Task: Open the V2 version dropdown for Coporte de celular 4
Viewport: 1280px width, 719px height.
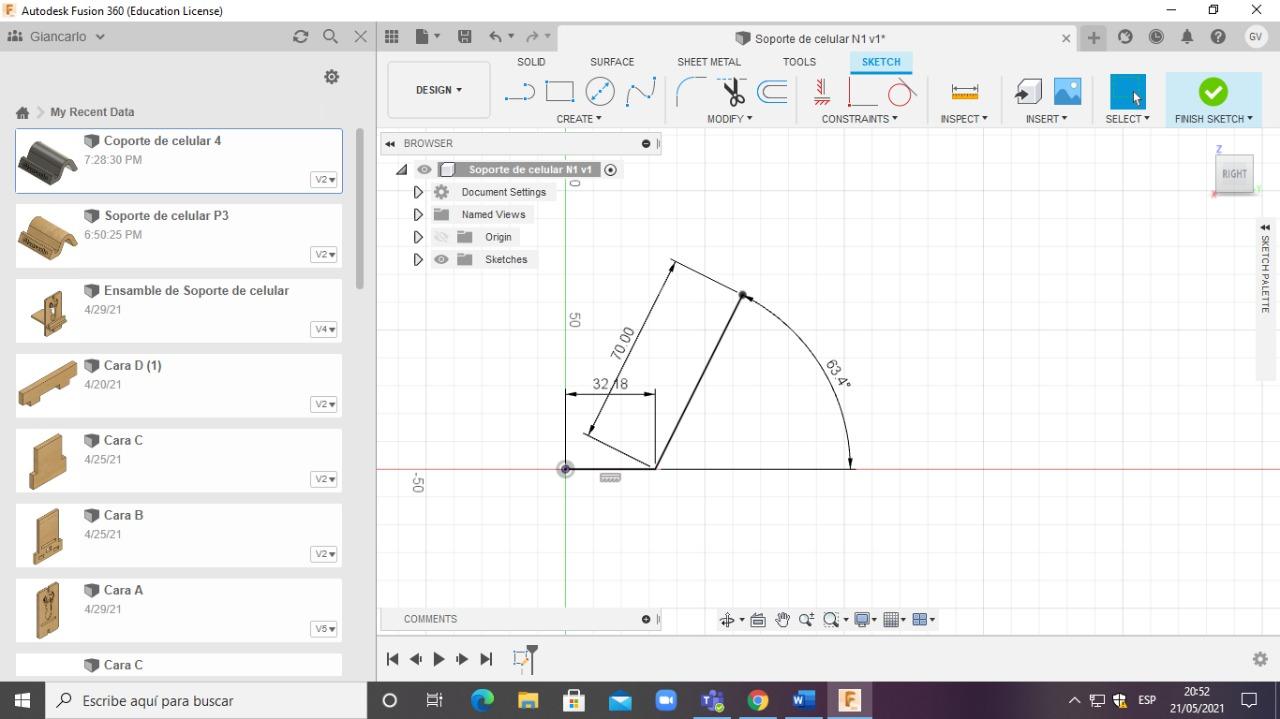Action: tap(324, 180)
